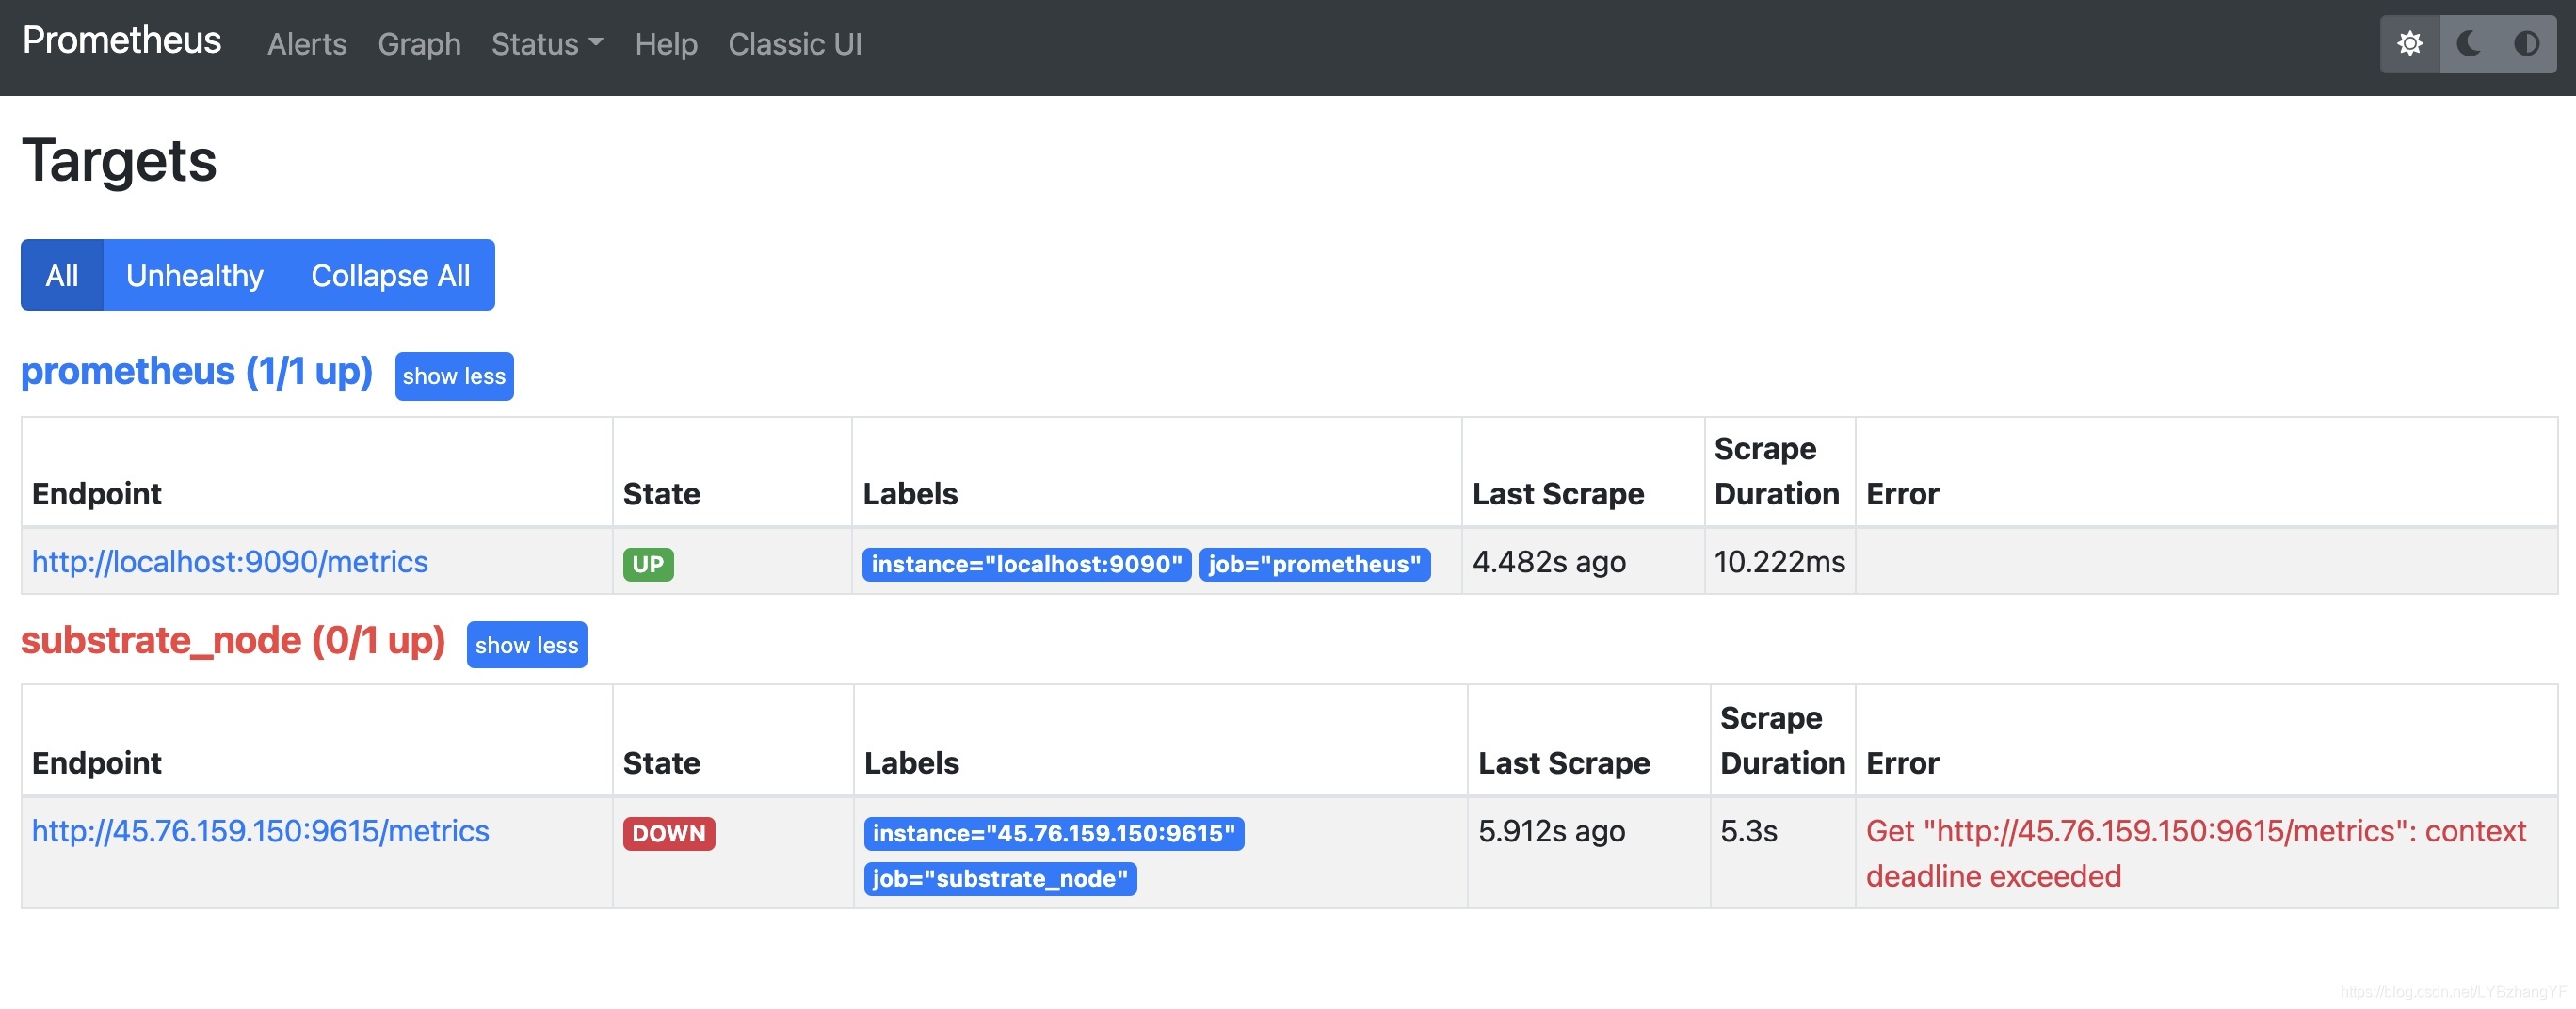Click the job="prometheus" label badge
Viewport: 2576px width, 1009px height.
[1315, 564]
